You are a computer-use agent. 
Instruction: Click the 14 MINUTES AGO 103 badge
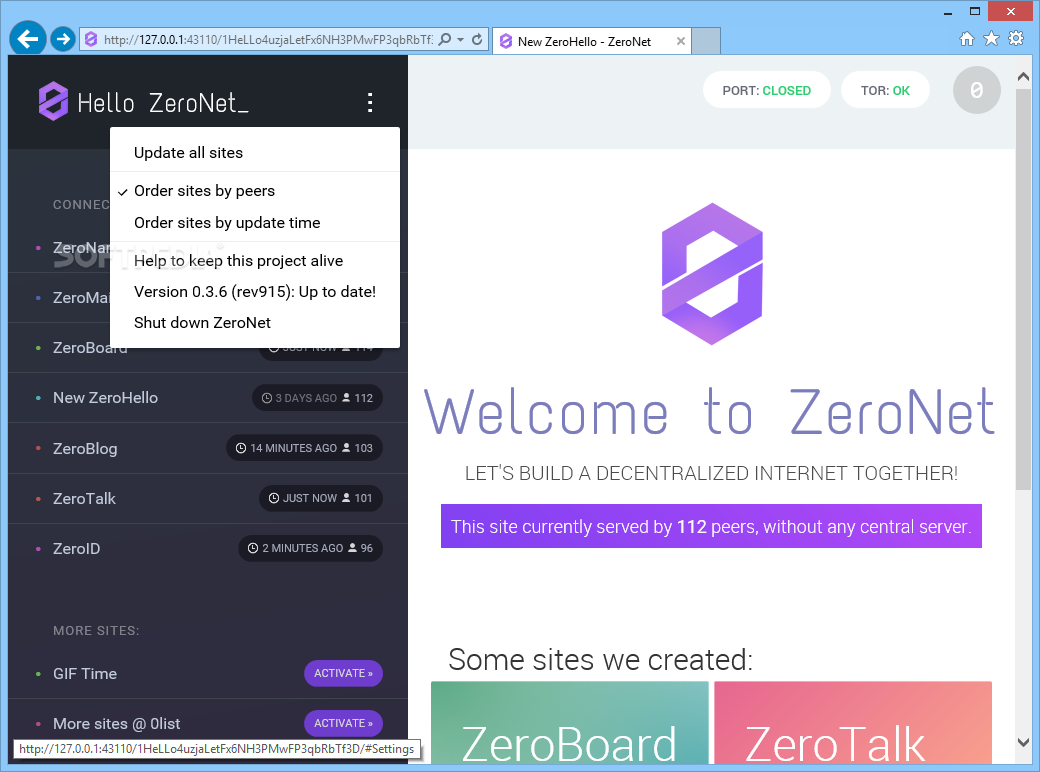(304, 448)
